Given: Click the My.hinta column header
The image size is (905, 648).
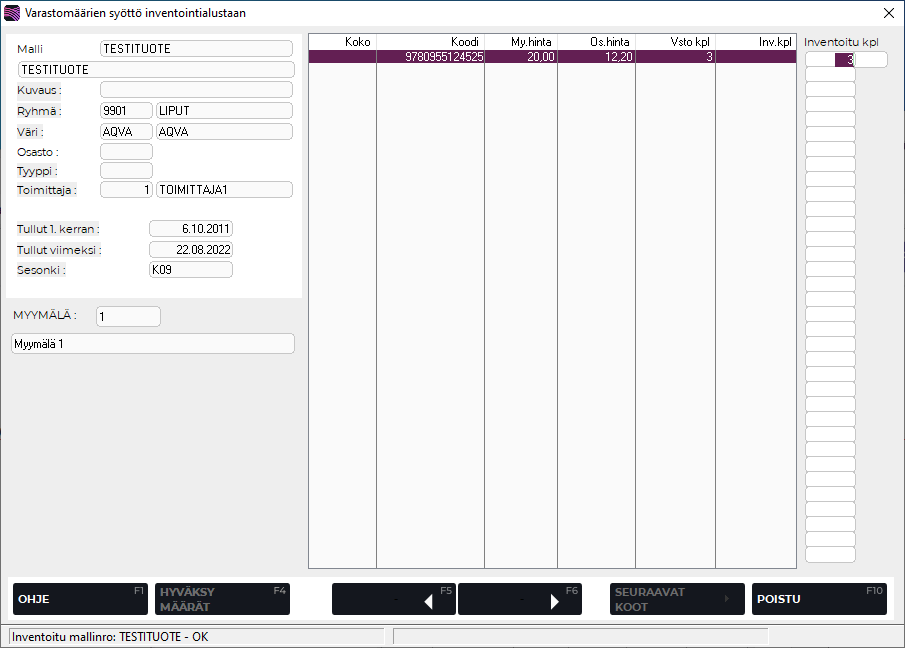Looking at the screenshot, I should pos(520,41).
